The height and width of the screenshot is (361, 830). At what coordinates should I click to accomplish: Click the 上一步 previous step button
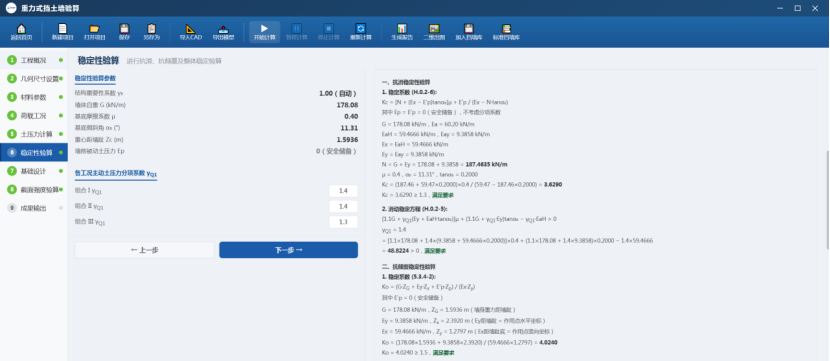click(x=145, y=250)
